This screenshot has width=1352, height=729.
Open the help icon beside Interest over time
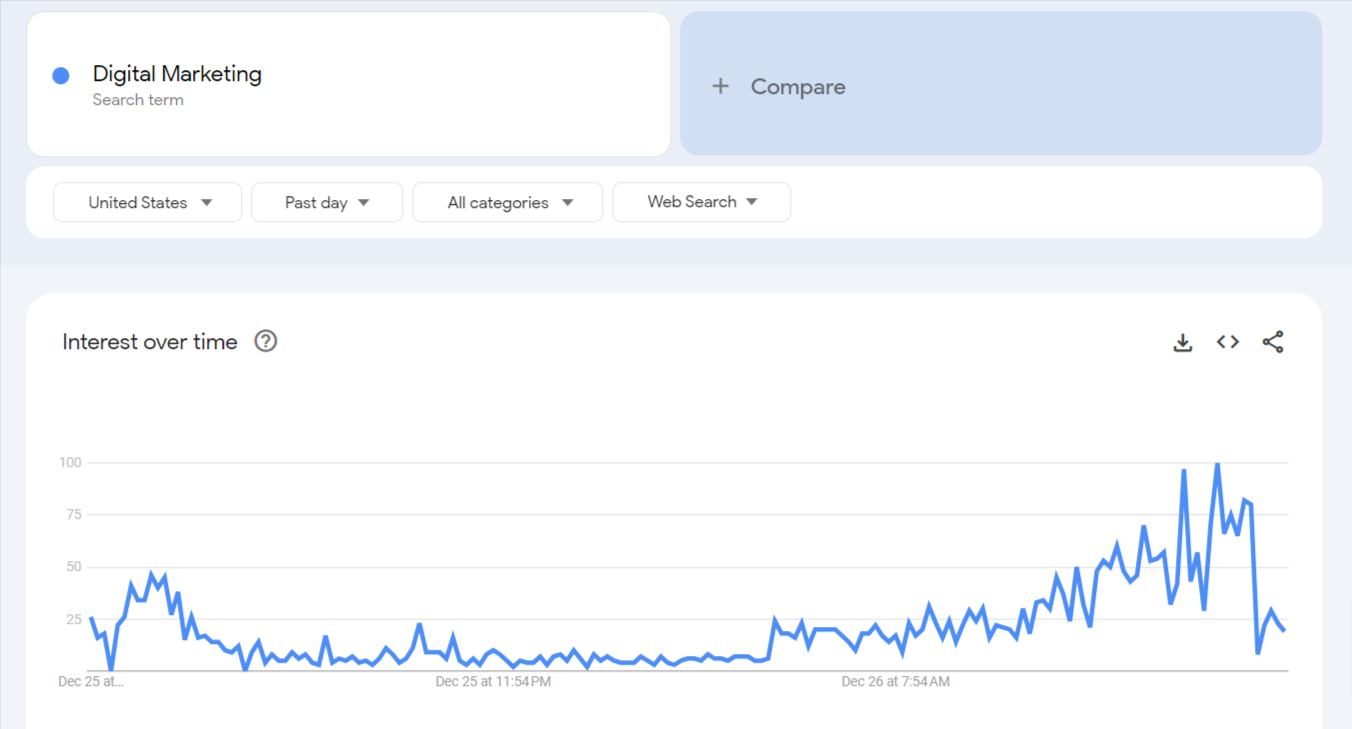point(265,341)
